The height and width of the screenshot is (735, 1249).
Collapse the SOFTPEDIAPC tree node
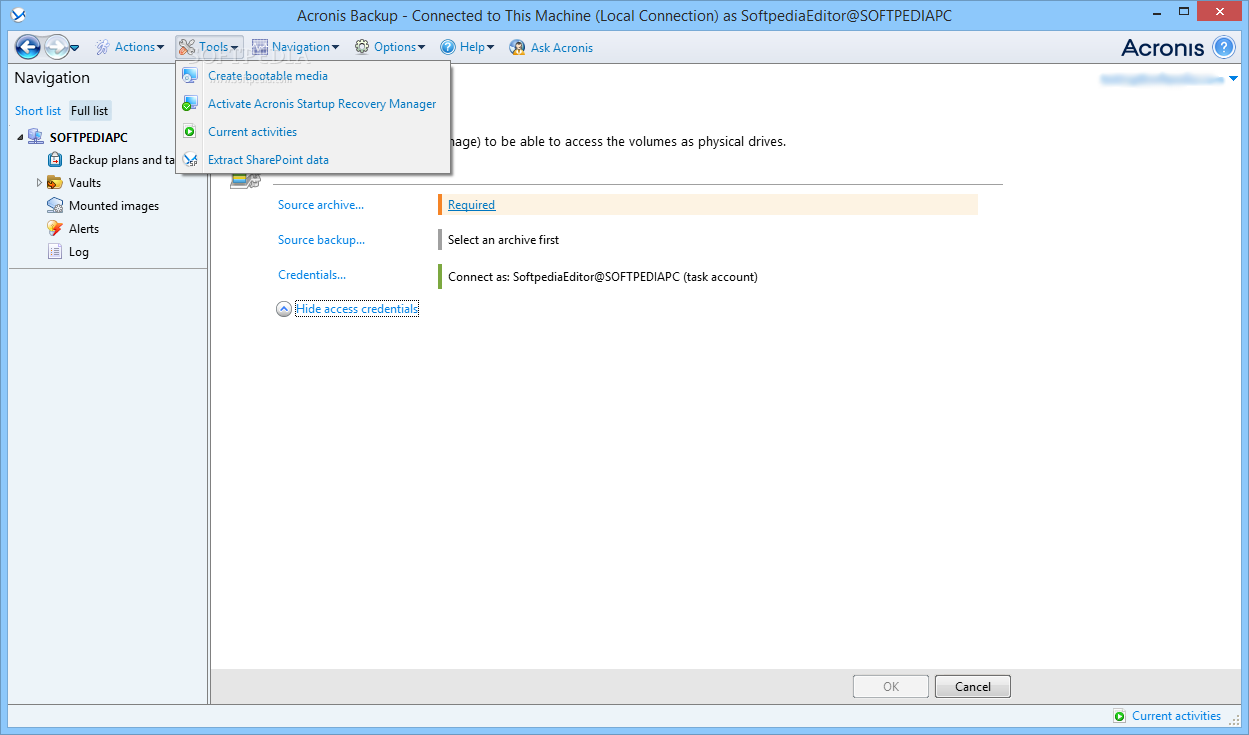pyautogui.click(x=21, y=137)
